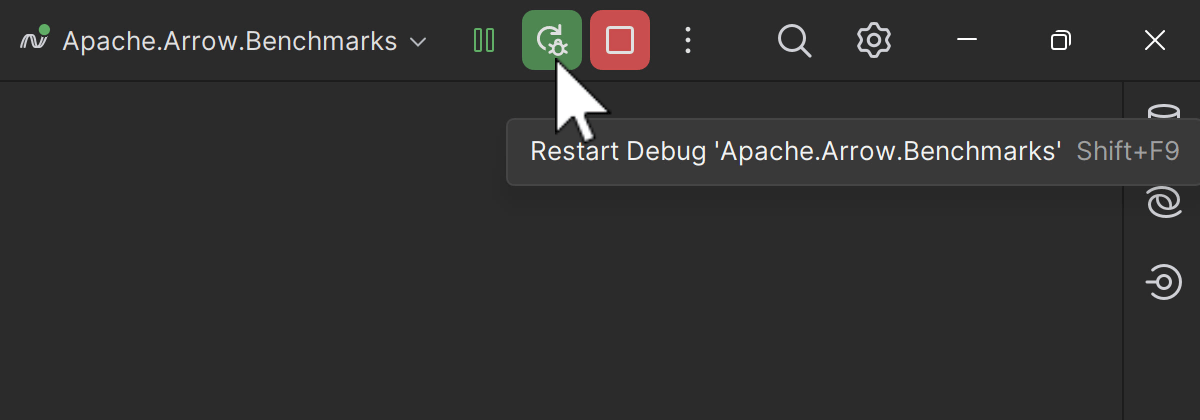Minimize the IDE window
1200x420 pixels.
(966, 41)
